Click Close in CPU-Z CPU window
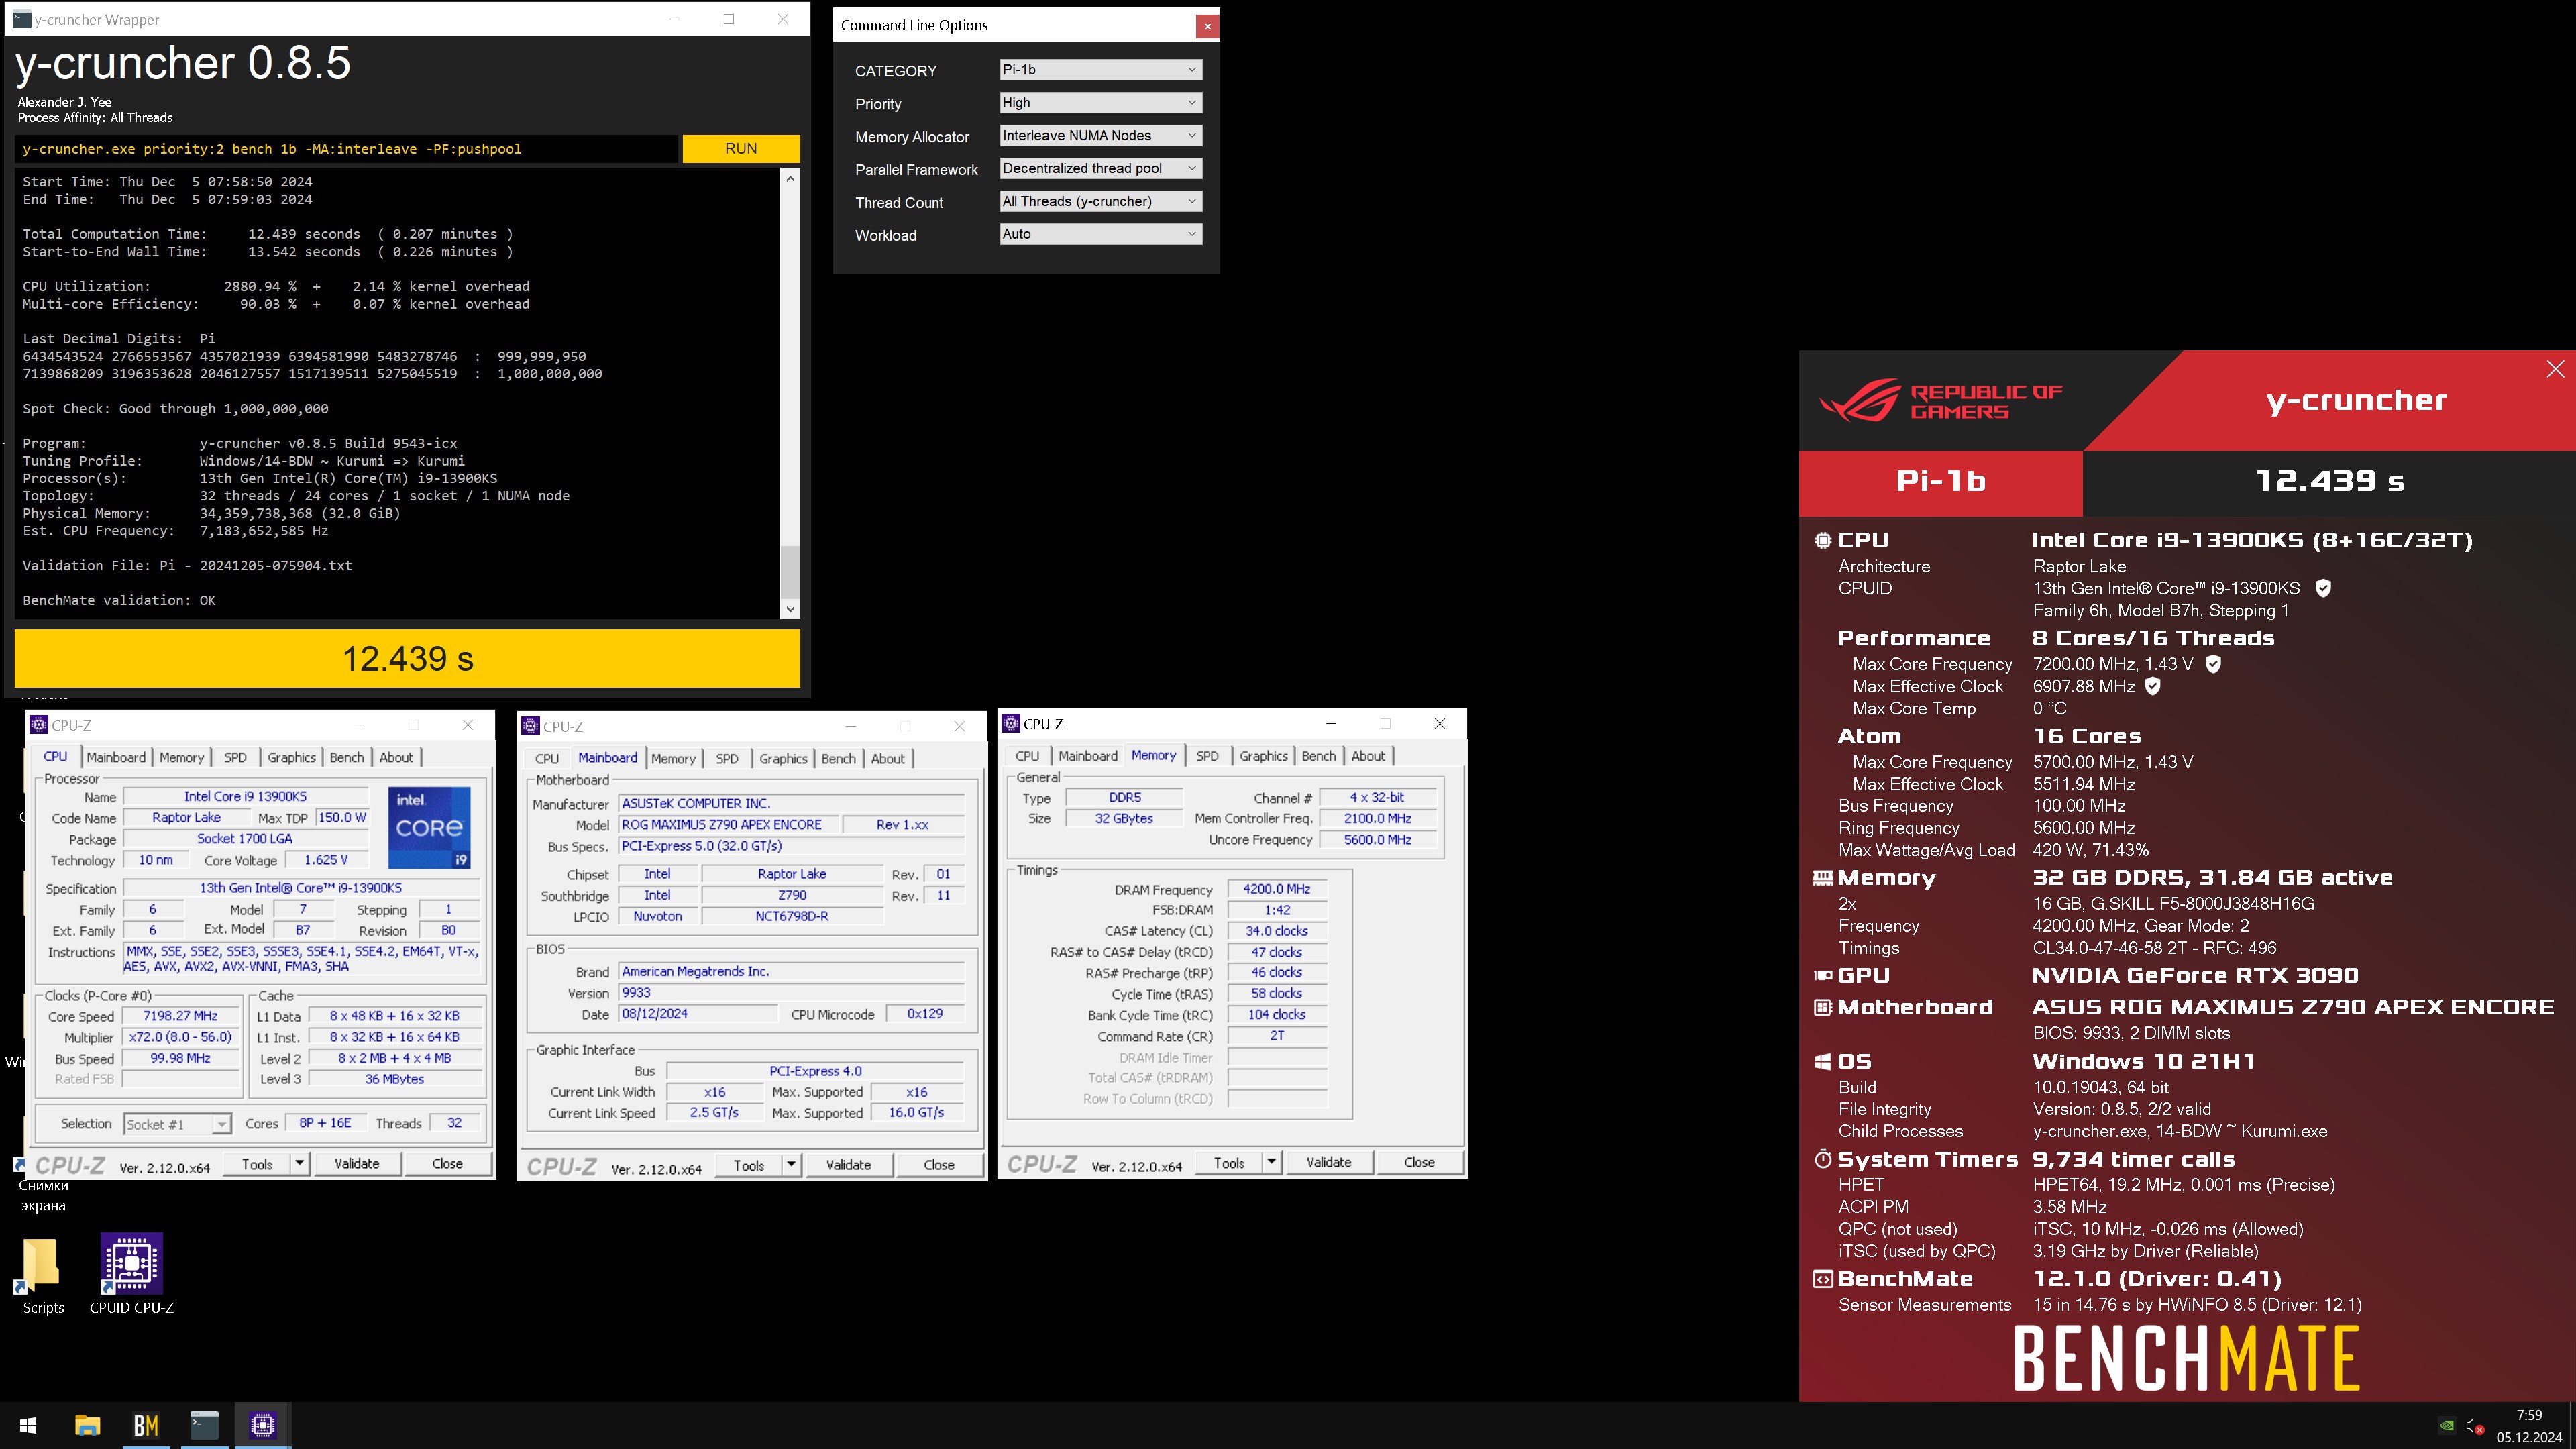Viewport: 2576px width, 1449px height. tap(447, 1163)
